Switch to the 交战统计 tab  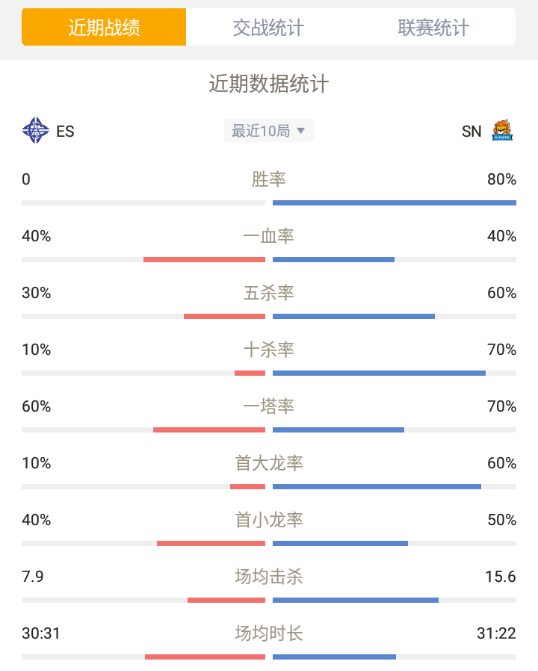click(x=268, y=27)
